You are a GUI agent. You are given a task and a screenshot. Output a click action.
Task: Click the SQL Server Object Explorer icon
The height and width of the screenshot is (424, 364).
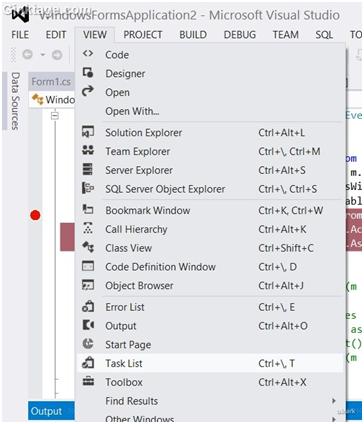pos(88,188)
